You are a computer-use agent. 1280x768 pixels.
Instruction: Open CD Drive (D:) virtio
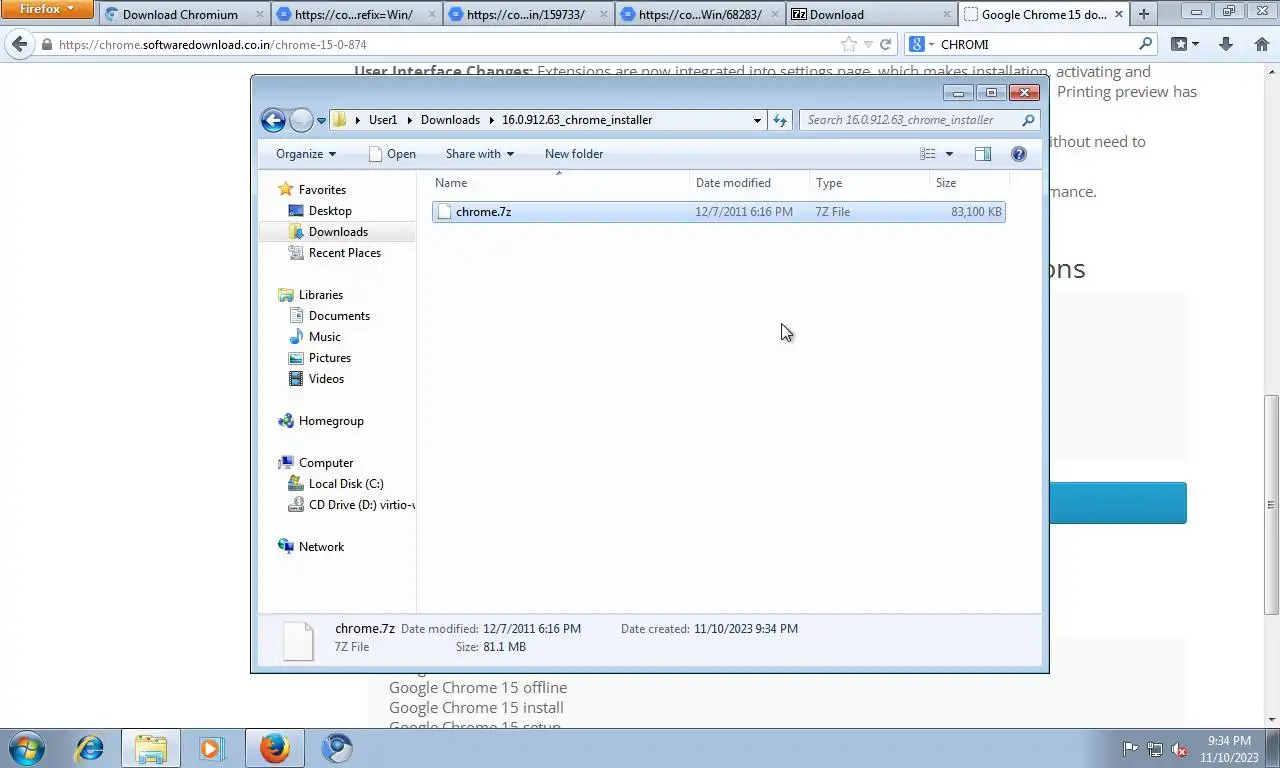[360, 505]
